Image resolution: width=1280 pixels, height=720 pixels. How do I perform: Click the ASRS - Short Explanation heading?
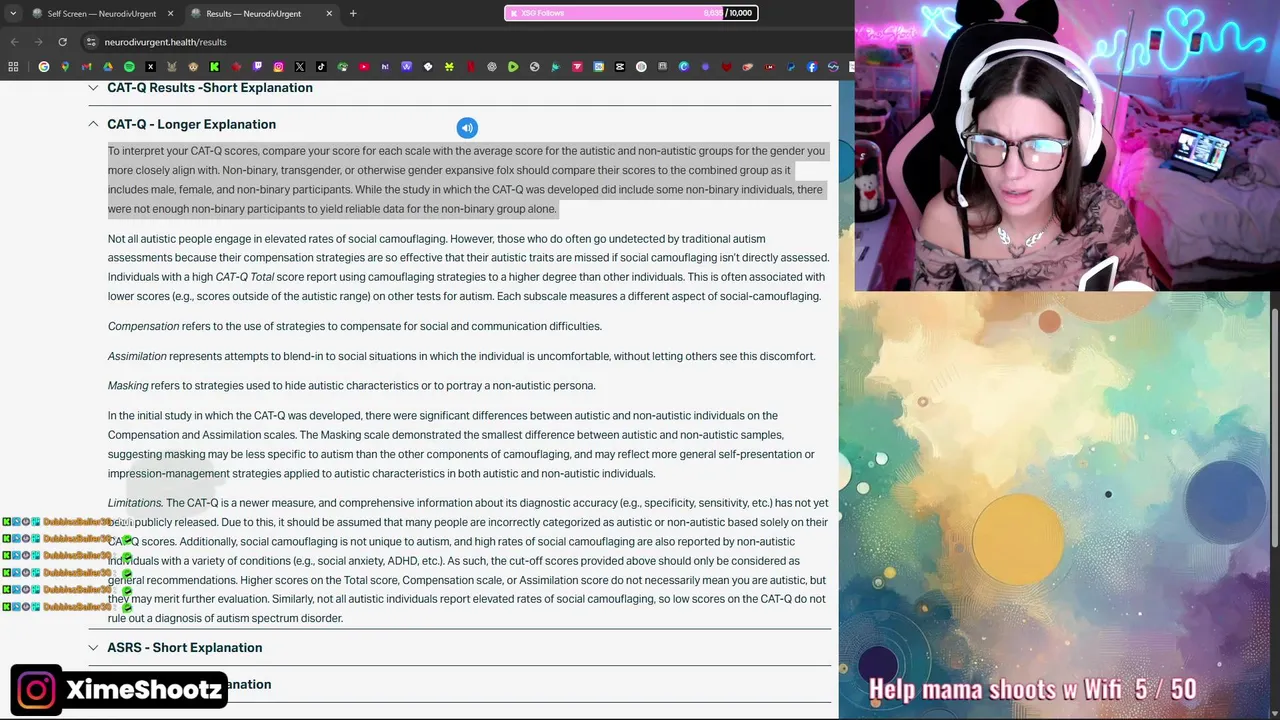pos(185,648)
